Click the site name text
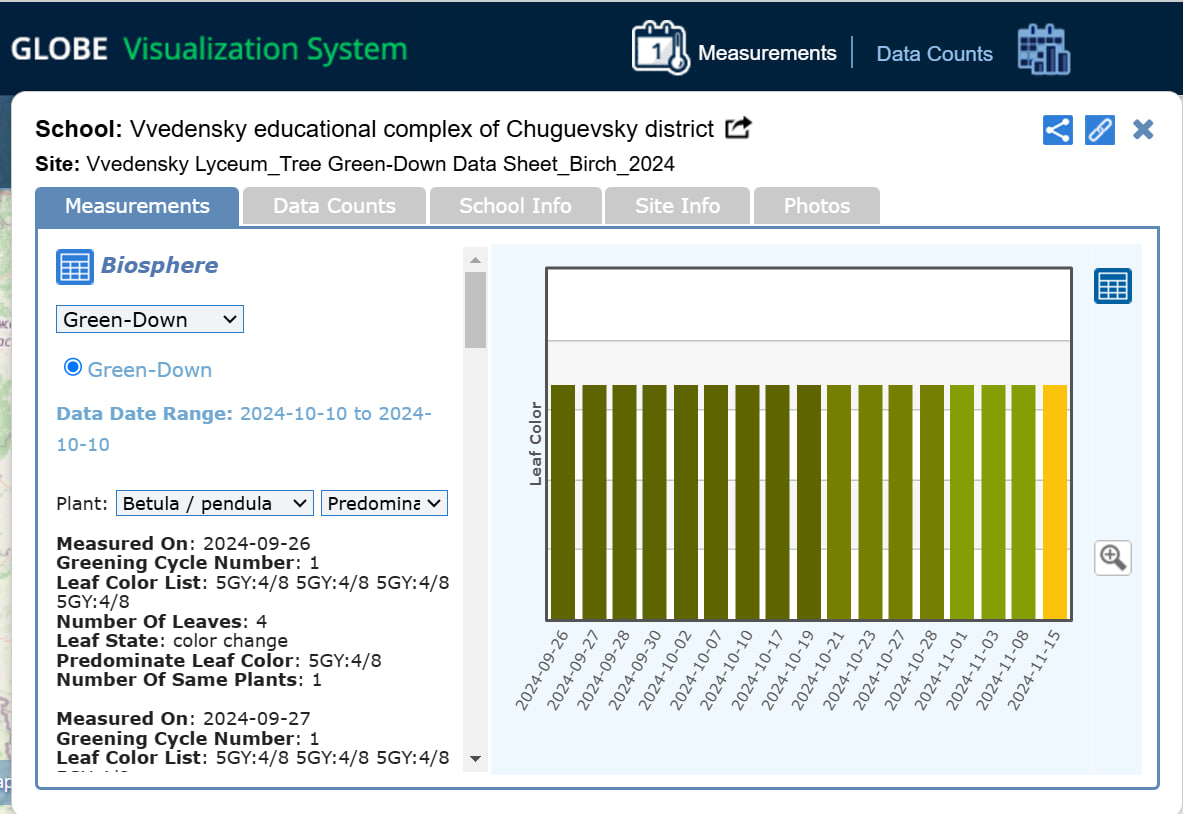Image resolution: width=1183 pixels, height=814 pixels. tap(380, 164)
